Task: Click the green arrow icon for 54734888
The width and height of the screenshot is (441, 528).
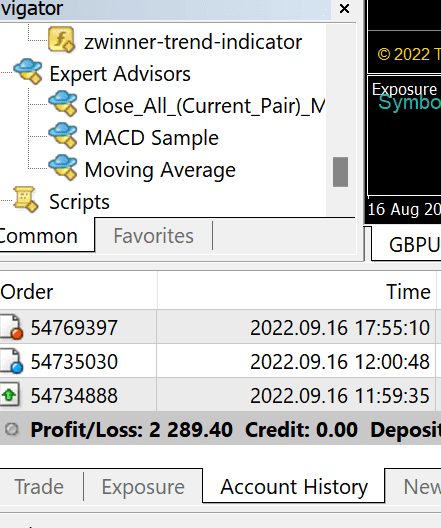Action: click(9, 395)
